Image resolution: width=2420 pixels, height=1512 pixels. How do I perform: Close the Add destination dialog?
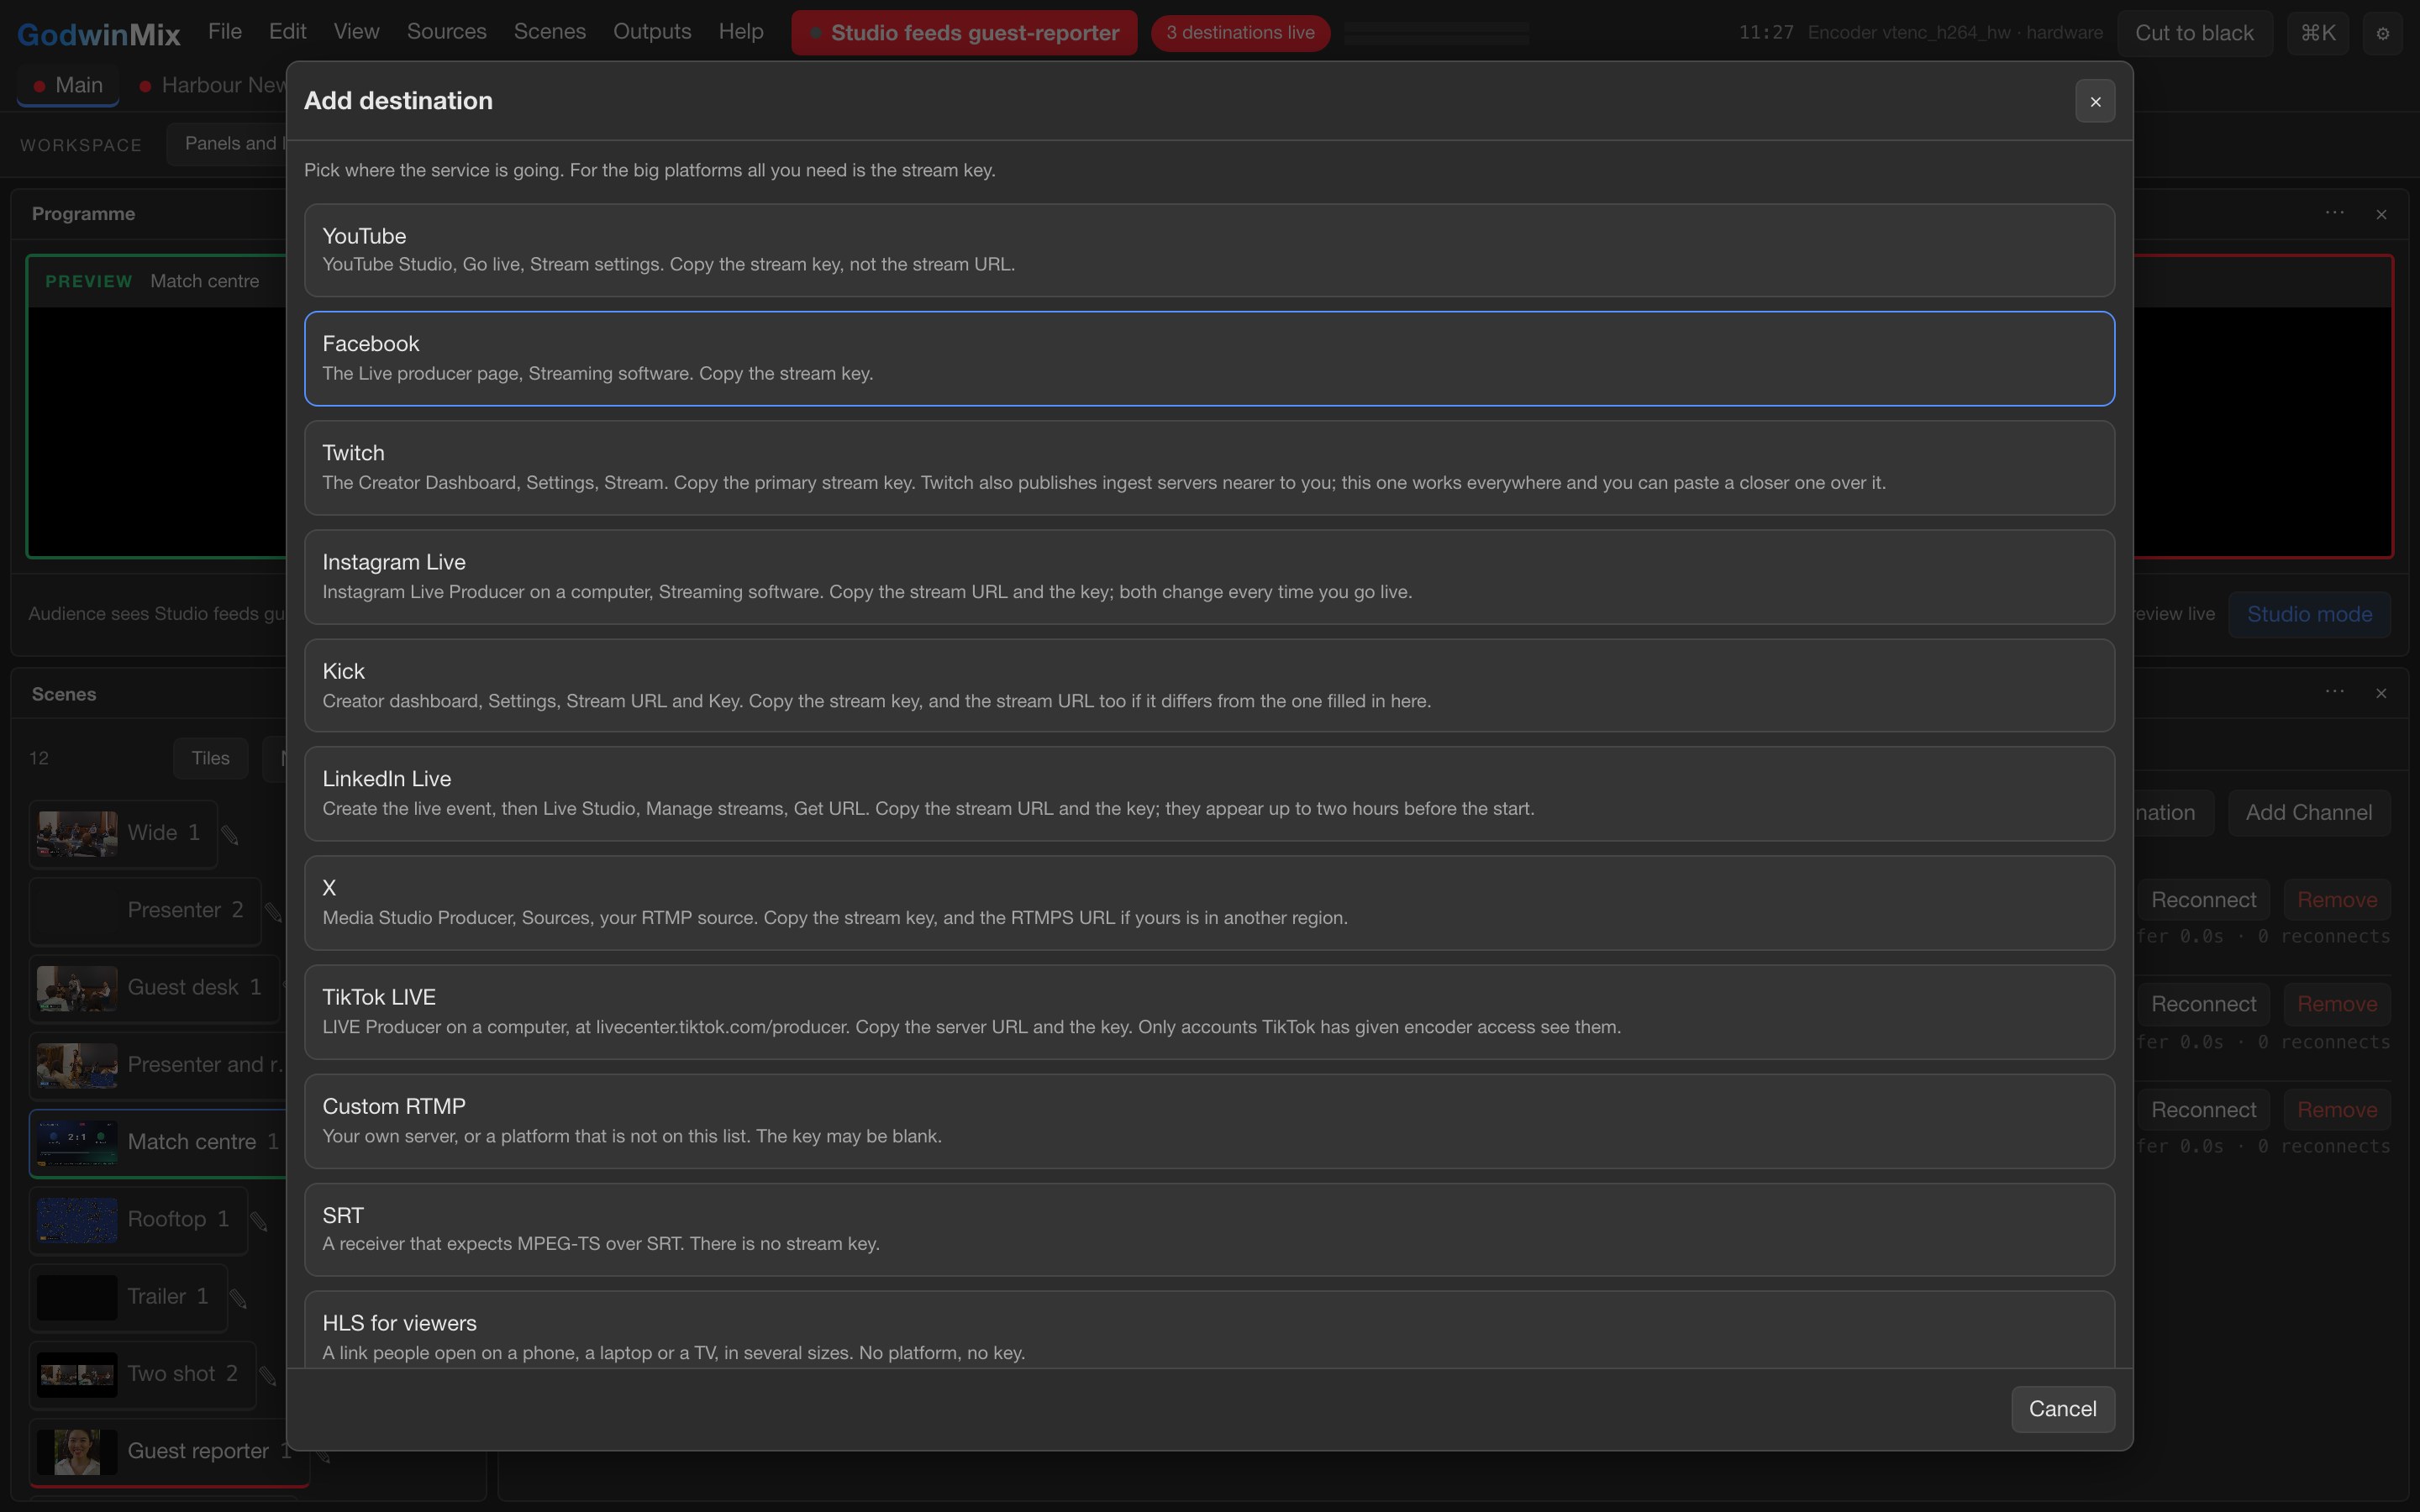(x=2095, y=101)
